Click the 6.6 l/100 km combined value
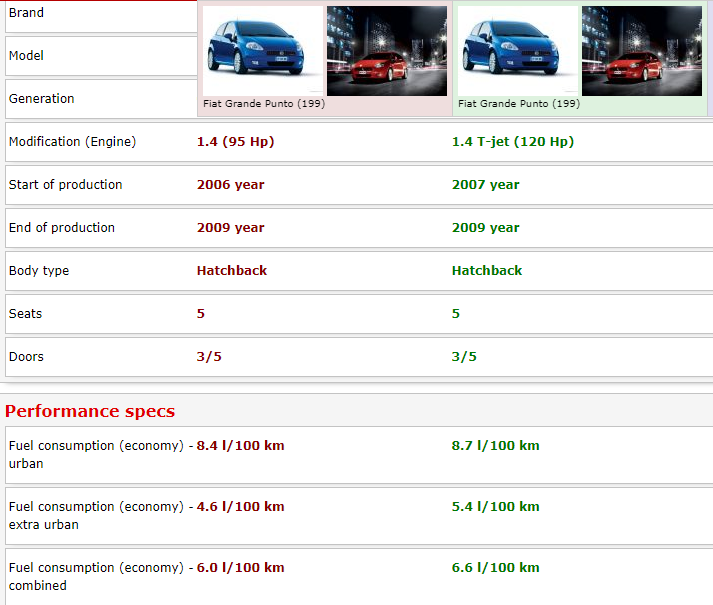This screenshot has height=605, width=713. coord(496,567)
